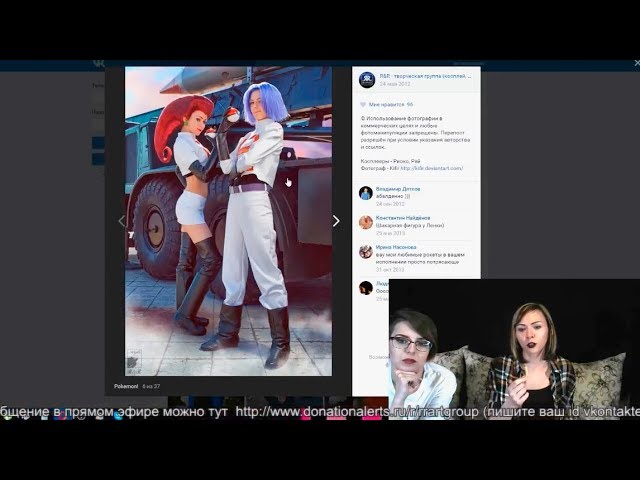This screenshot has width=640, height=480.
Task: Open the kifir.deviantart.com photographer link
Action: [x=431, y=168]
